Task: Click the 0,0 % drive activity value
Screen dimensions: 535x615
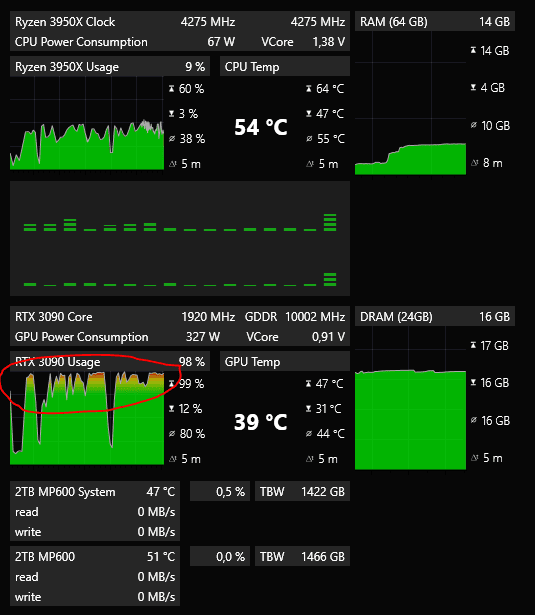Action: [x=230, y=557]
